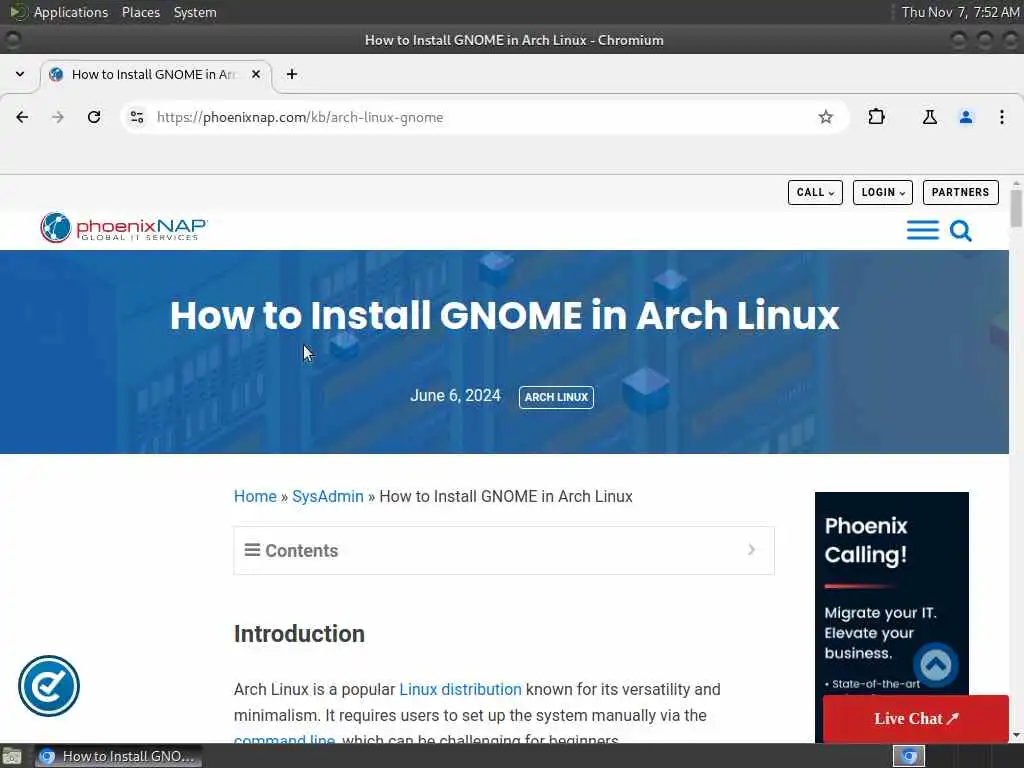The image size is (1024, 768).
Task: Click the clock showing Thu Nov 7
Action: [960, 12]
